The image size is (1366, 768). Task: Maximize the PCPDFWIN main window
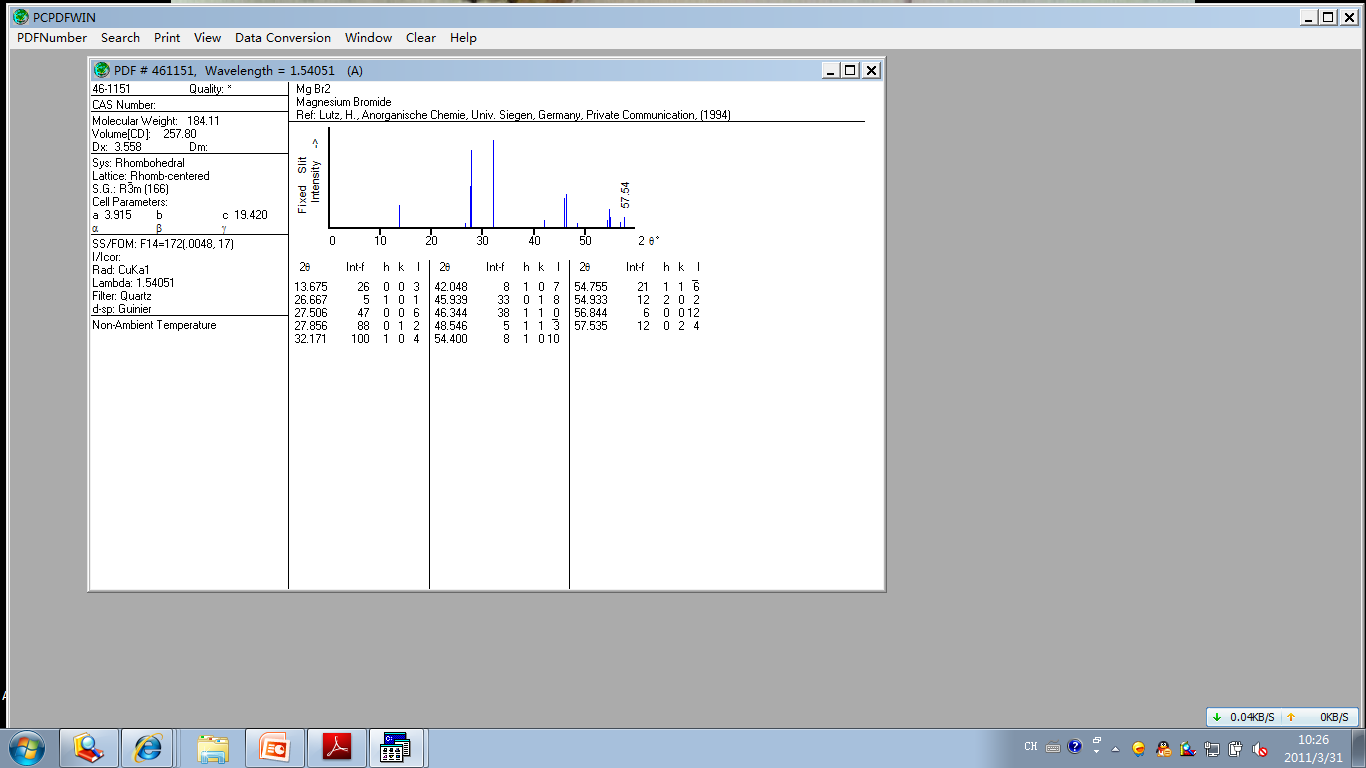pos(1328,17)
